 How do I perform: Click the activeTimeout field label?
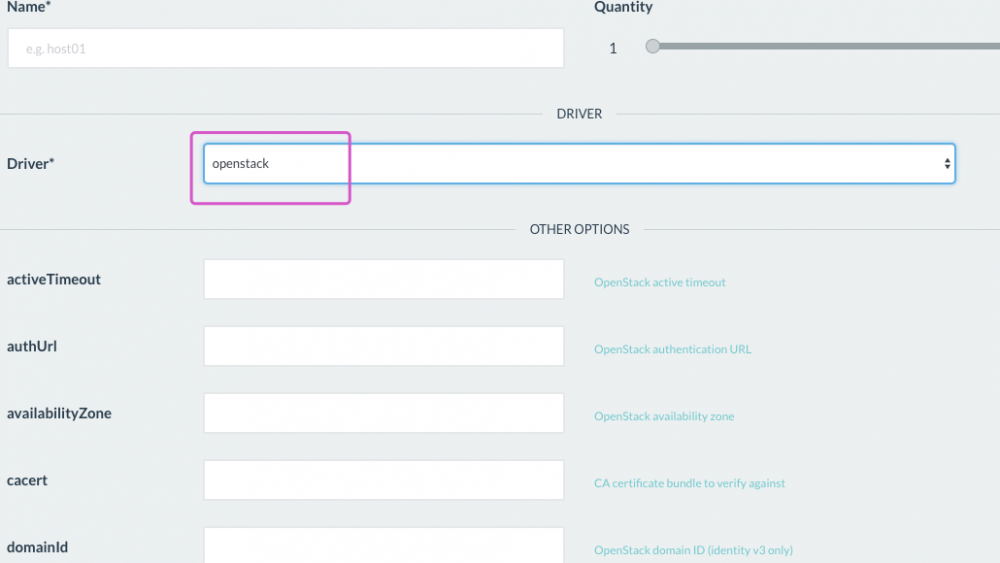click(54, 280)
